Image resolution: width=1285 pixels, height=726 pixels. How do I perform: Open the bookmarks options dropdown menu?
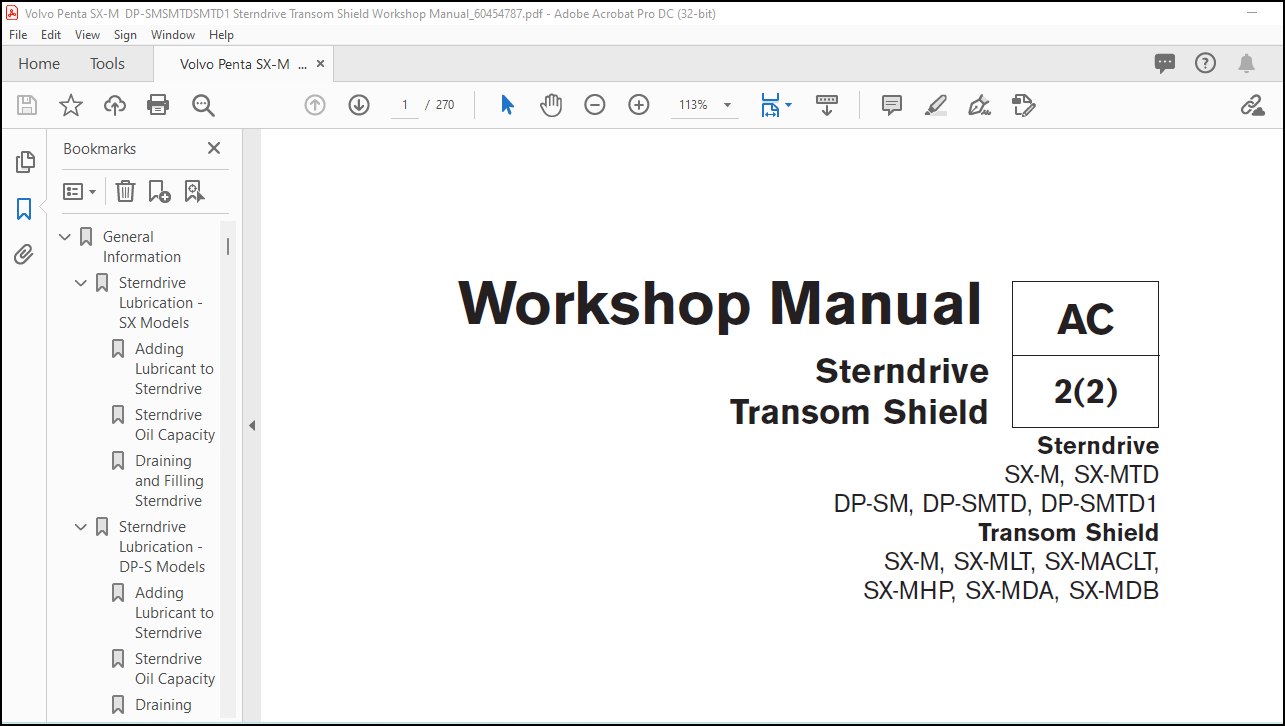coord(80,191)
